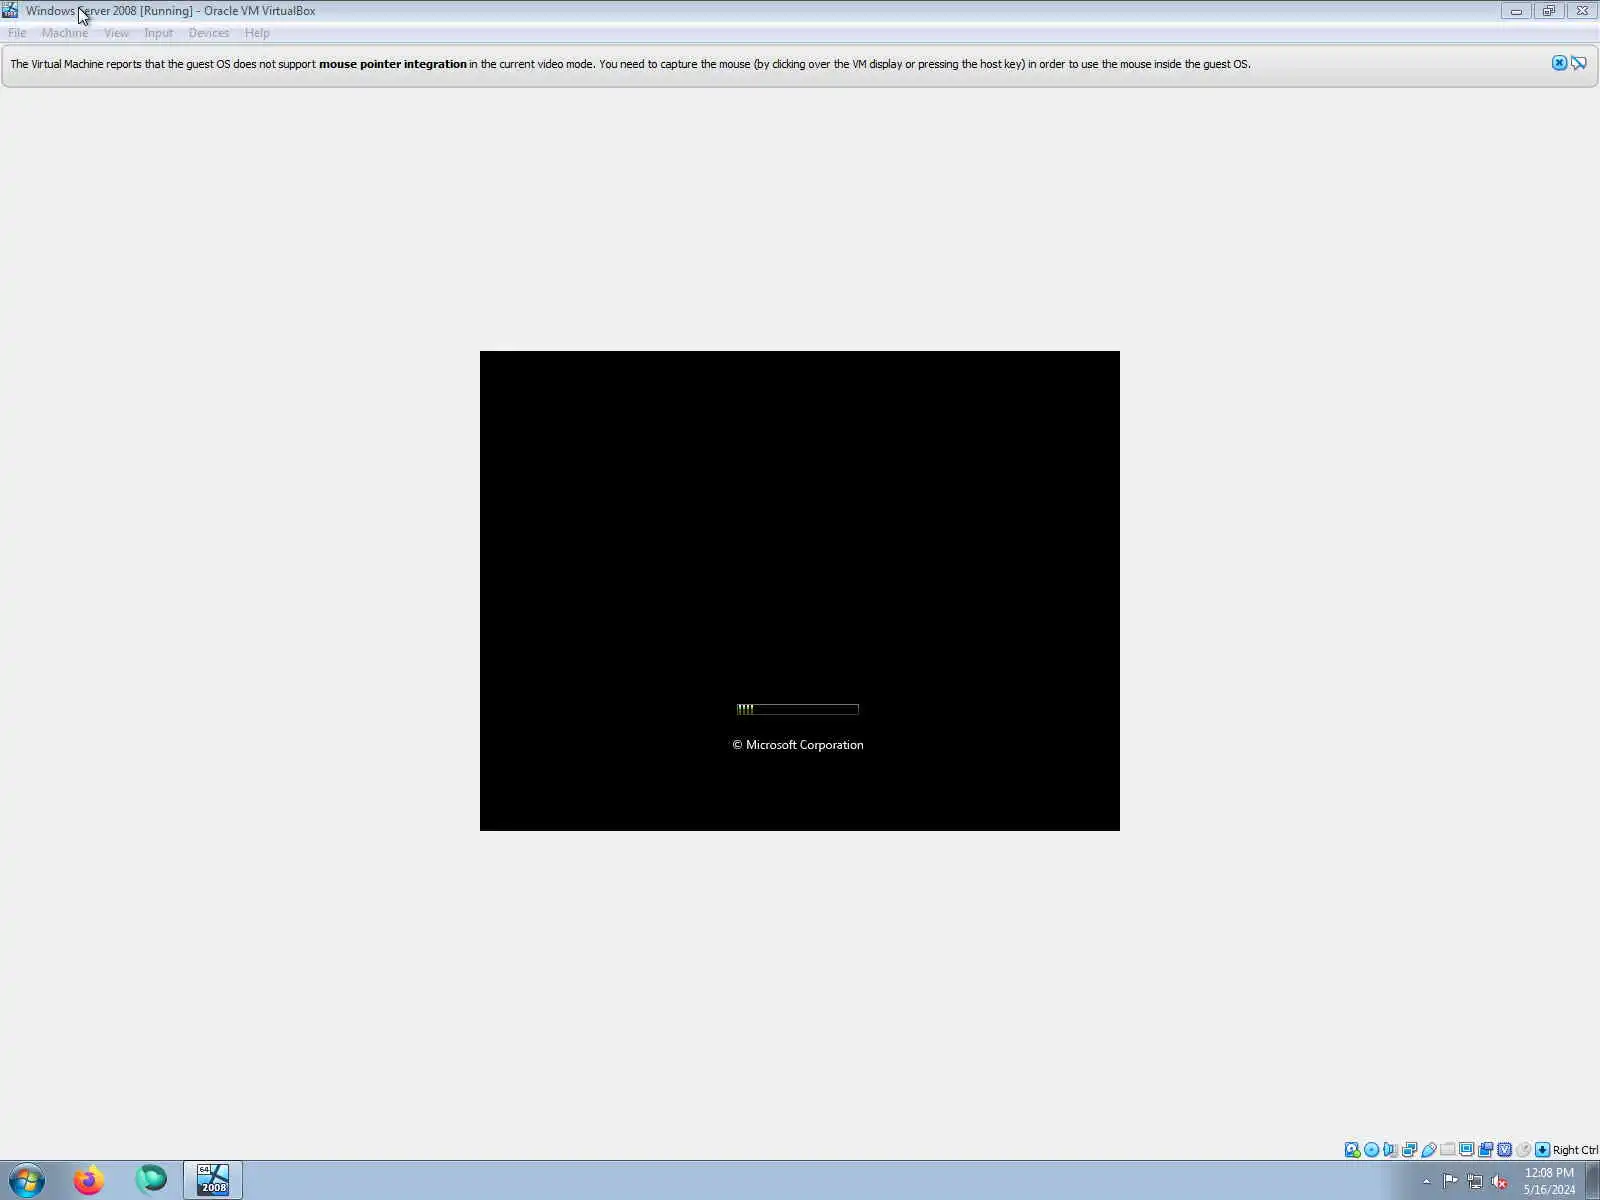Screen dimensions: 1600x1200
Task: Open the File menu
Action: tap(17, 33)
